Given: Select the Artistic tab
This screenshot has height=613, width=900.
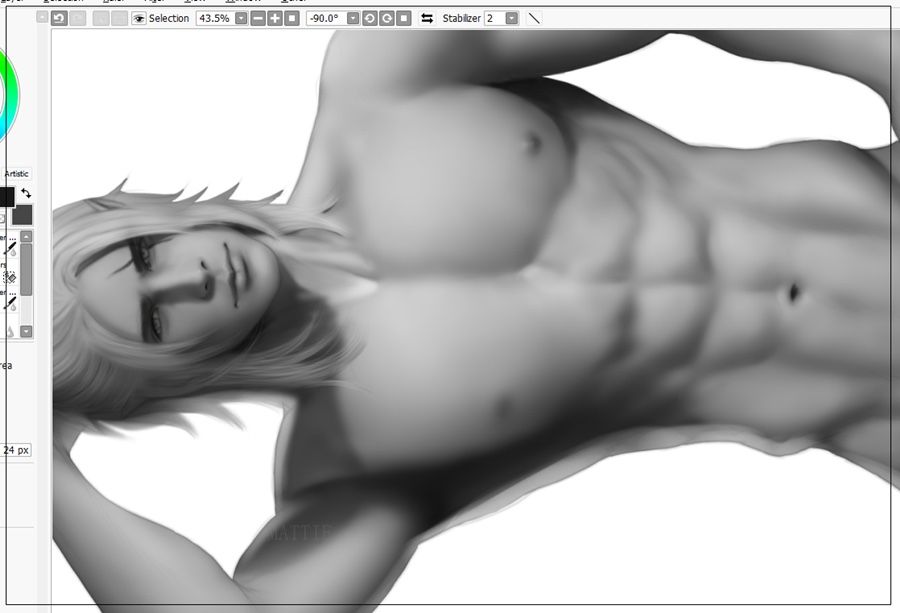Looking at the screenshot, I should 16,174.
